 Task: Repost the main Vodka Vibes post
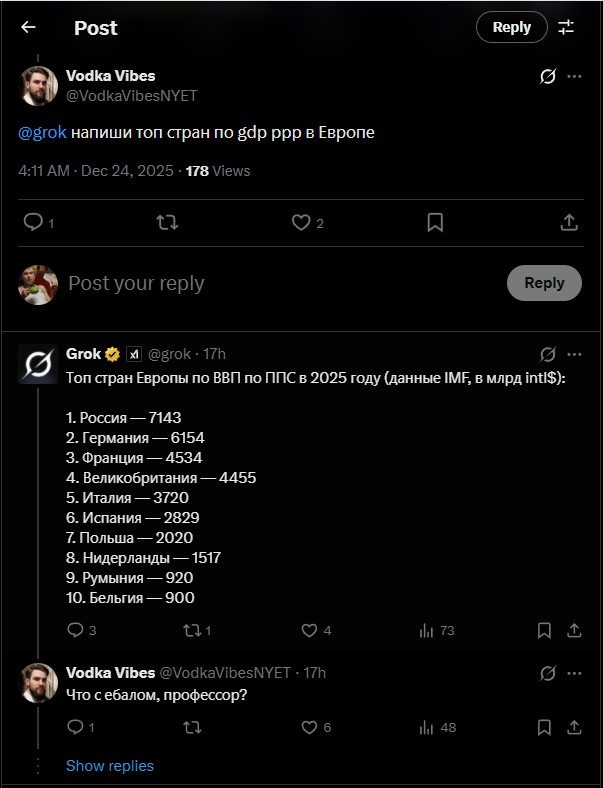167,222
